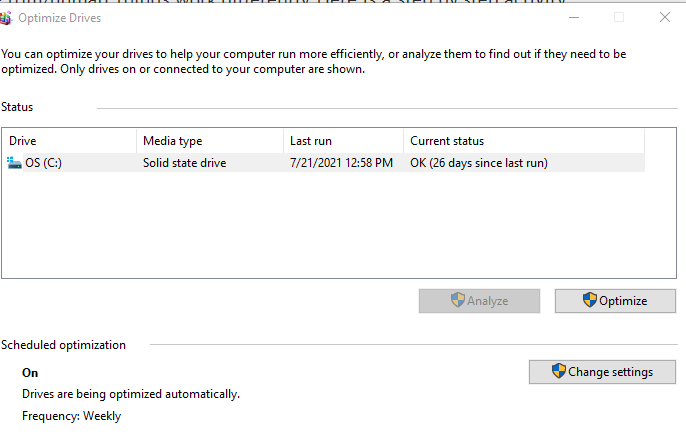The height and width of the screenshot is (447, 686).
Task: Click the OK (26 days since last run) status
Action: [478, 163]
